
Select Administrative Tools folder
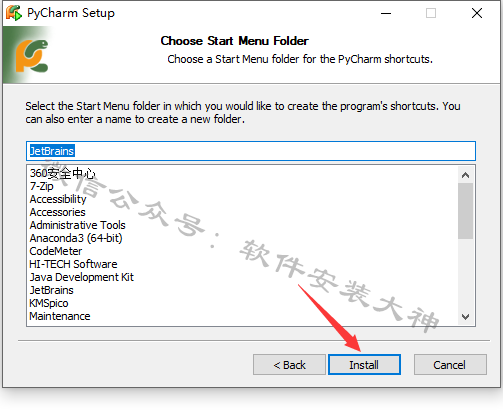pyautogui.click(x=77, y=225)
